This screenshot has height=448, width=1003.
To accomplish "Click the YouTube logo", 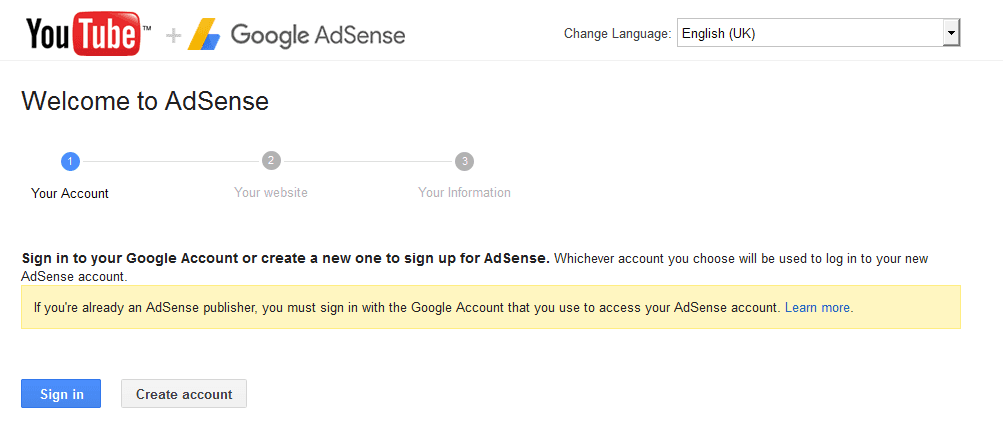I will [x=88, y=34].
